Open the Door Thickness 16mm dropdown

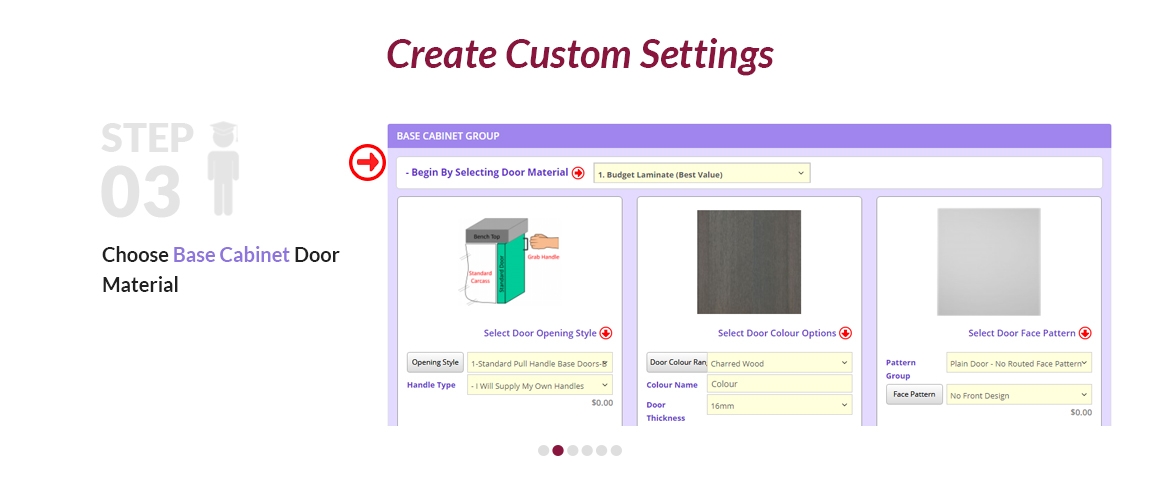[x=779, y=405]
